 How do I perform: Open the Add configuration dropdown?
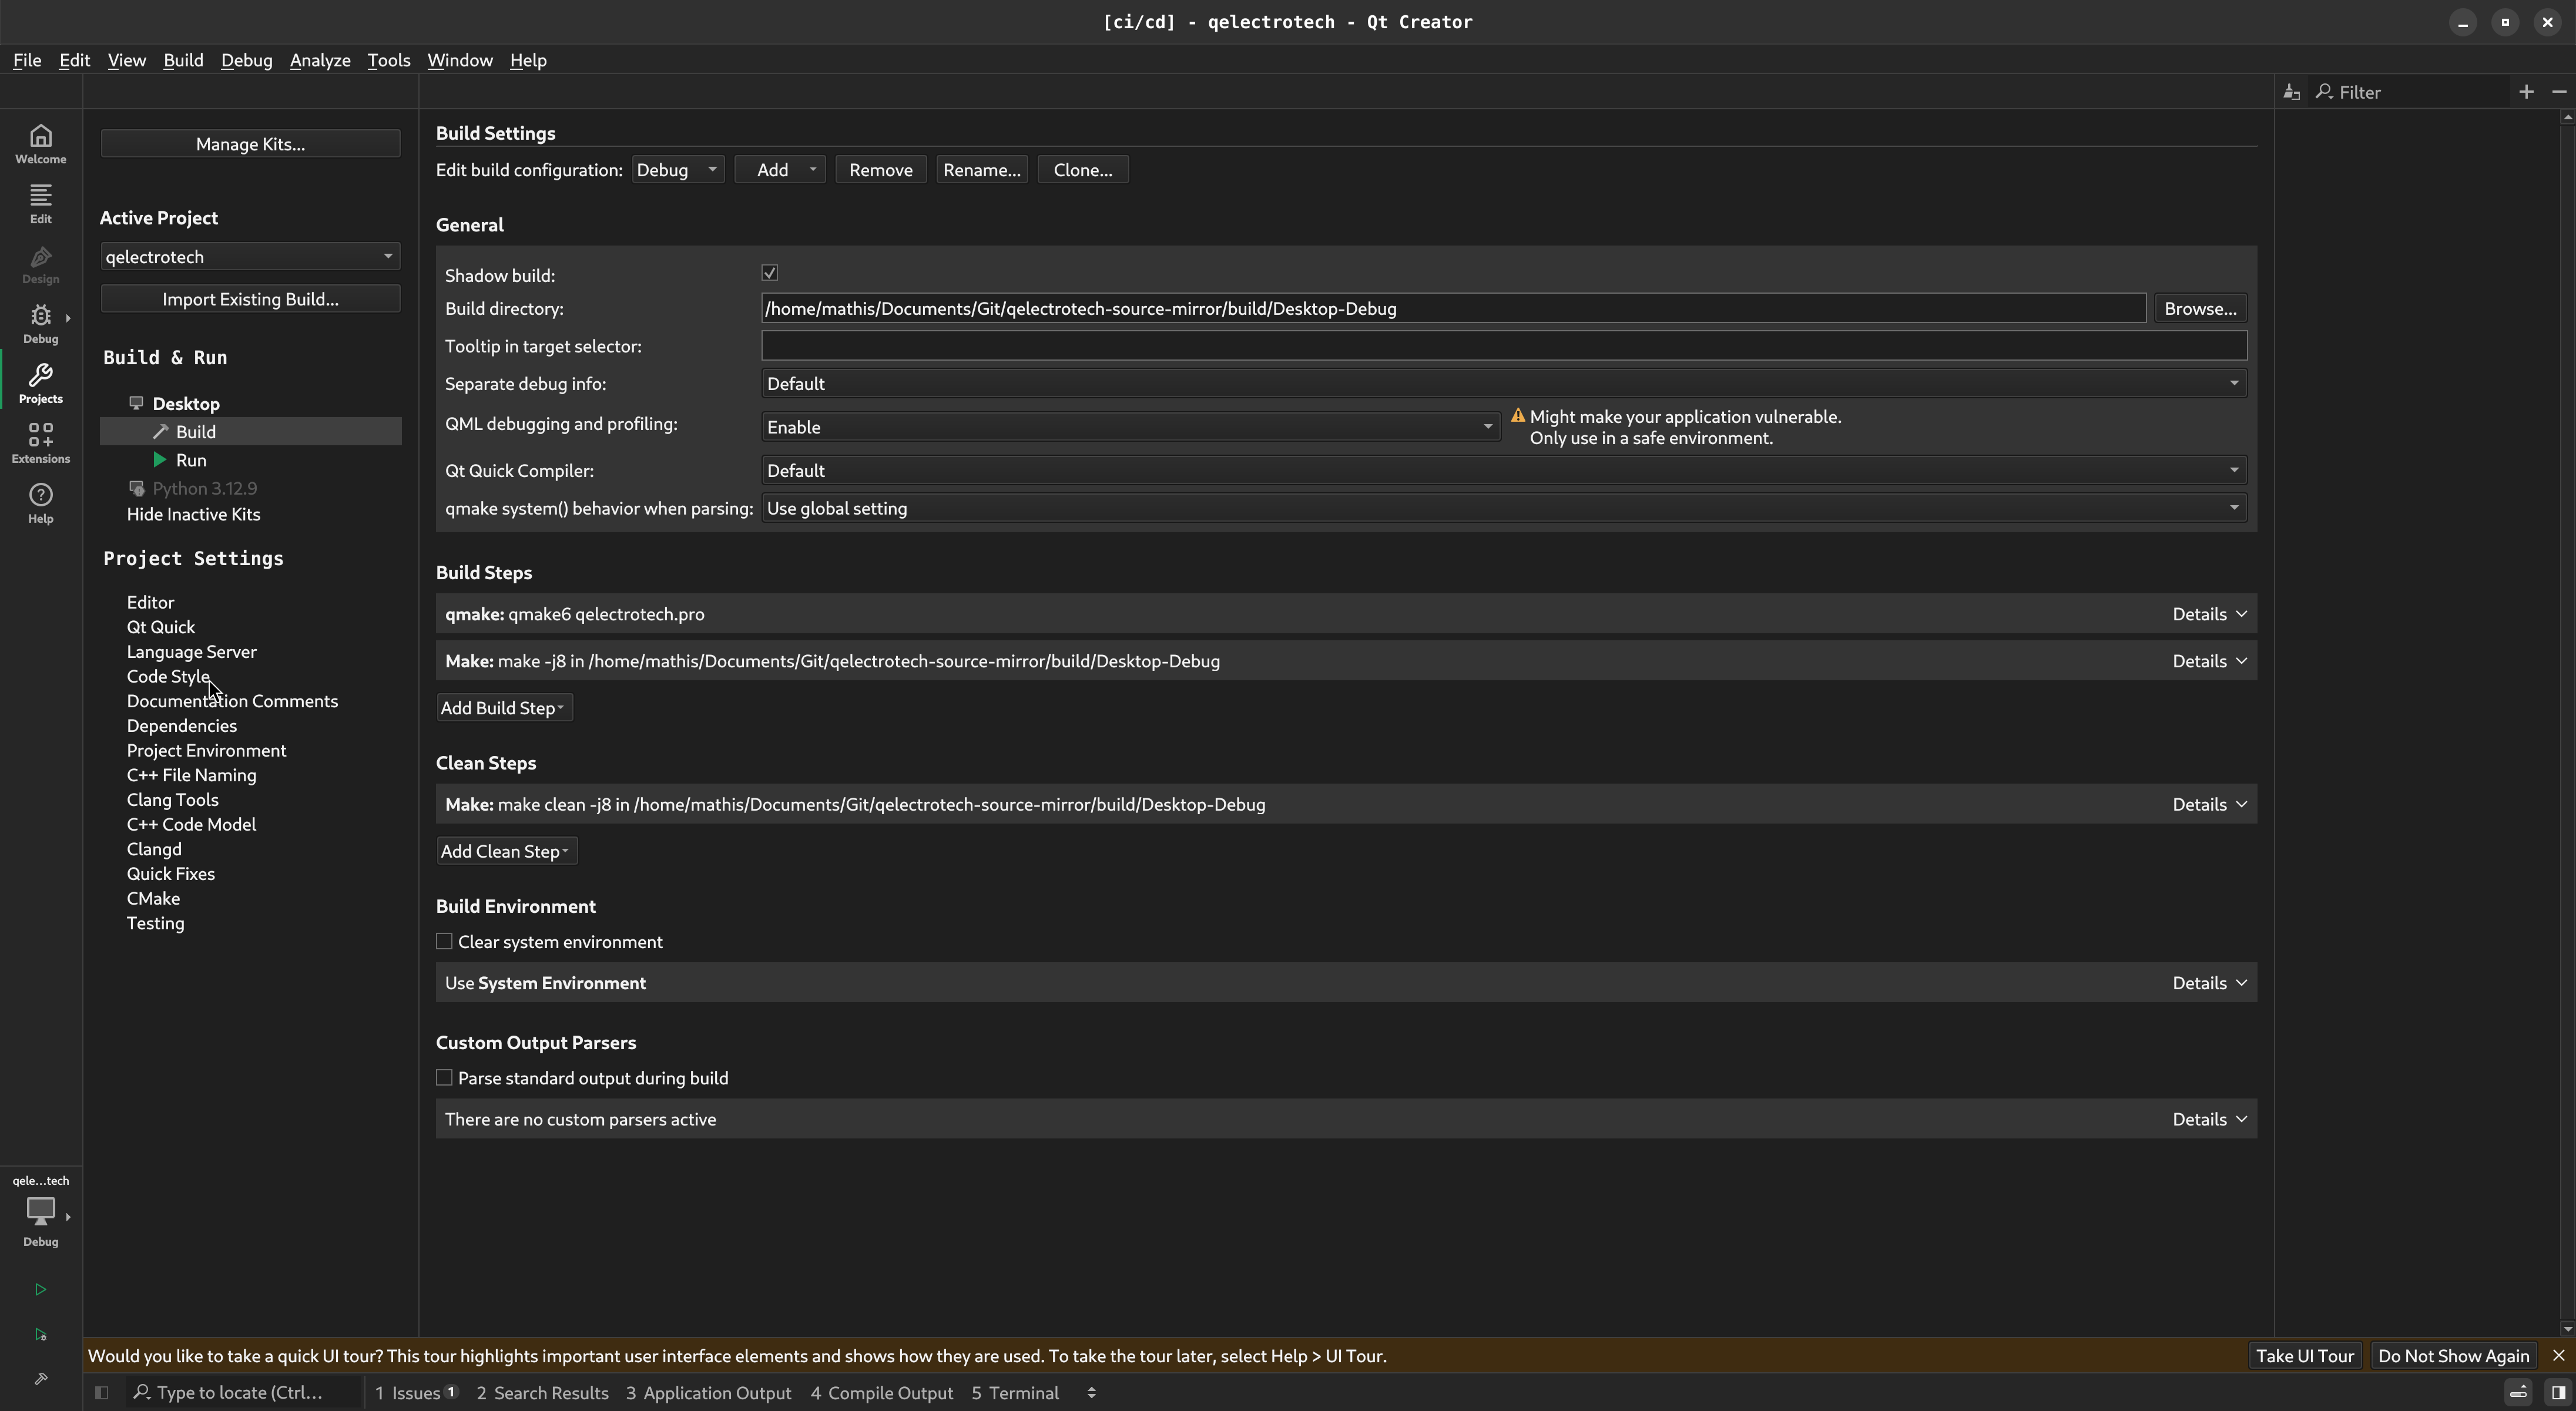tap(779, 170)
